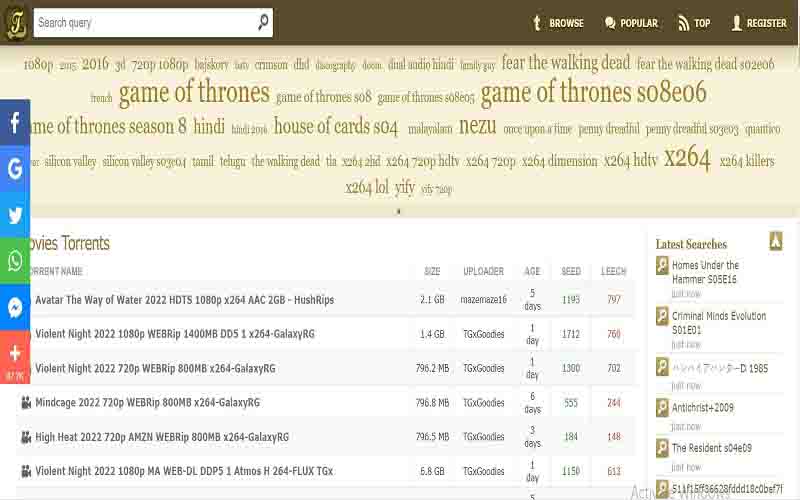The width and height of the screenshot is (800, 500).
Task: Click the 'x264 lol' tag
Action: [x=367, y=187]
